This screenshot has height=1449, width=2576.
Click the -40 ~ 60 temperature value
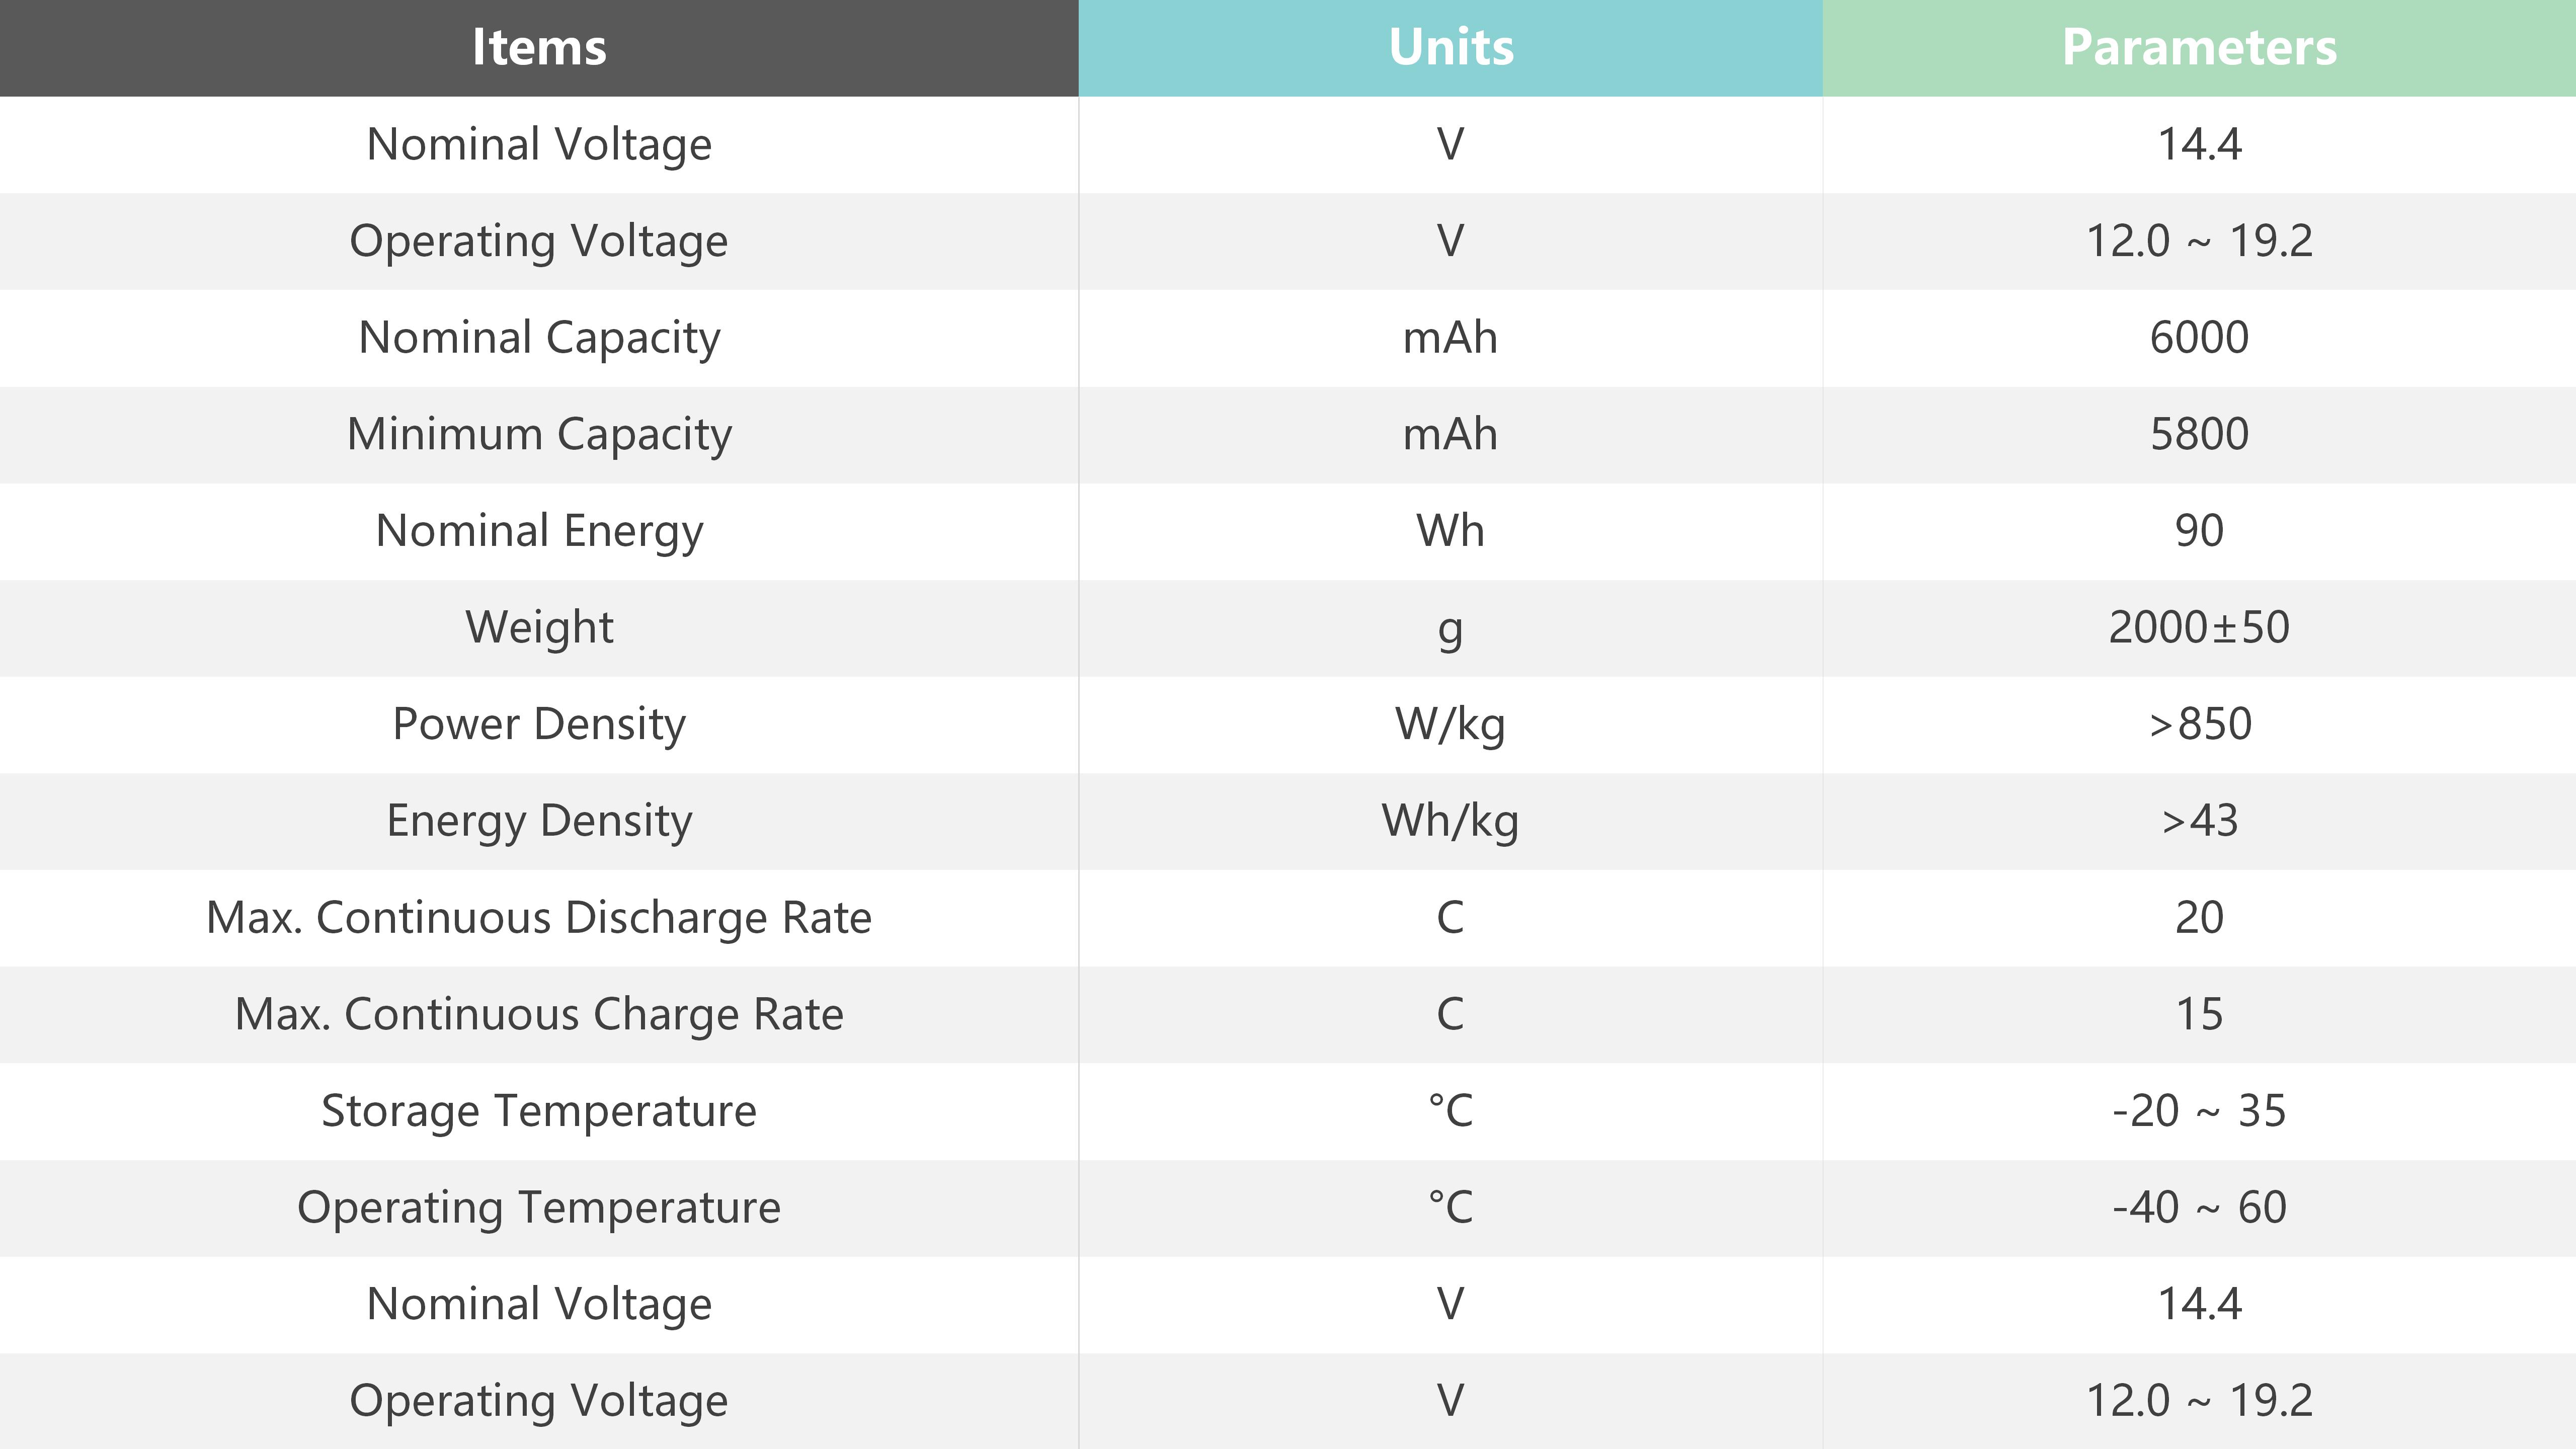pyautogui.click(x=2199, y=1208)
